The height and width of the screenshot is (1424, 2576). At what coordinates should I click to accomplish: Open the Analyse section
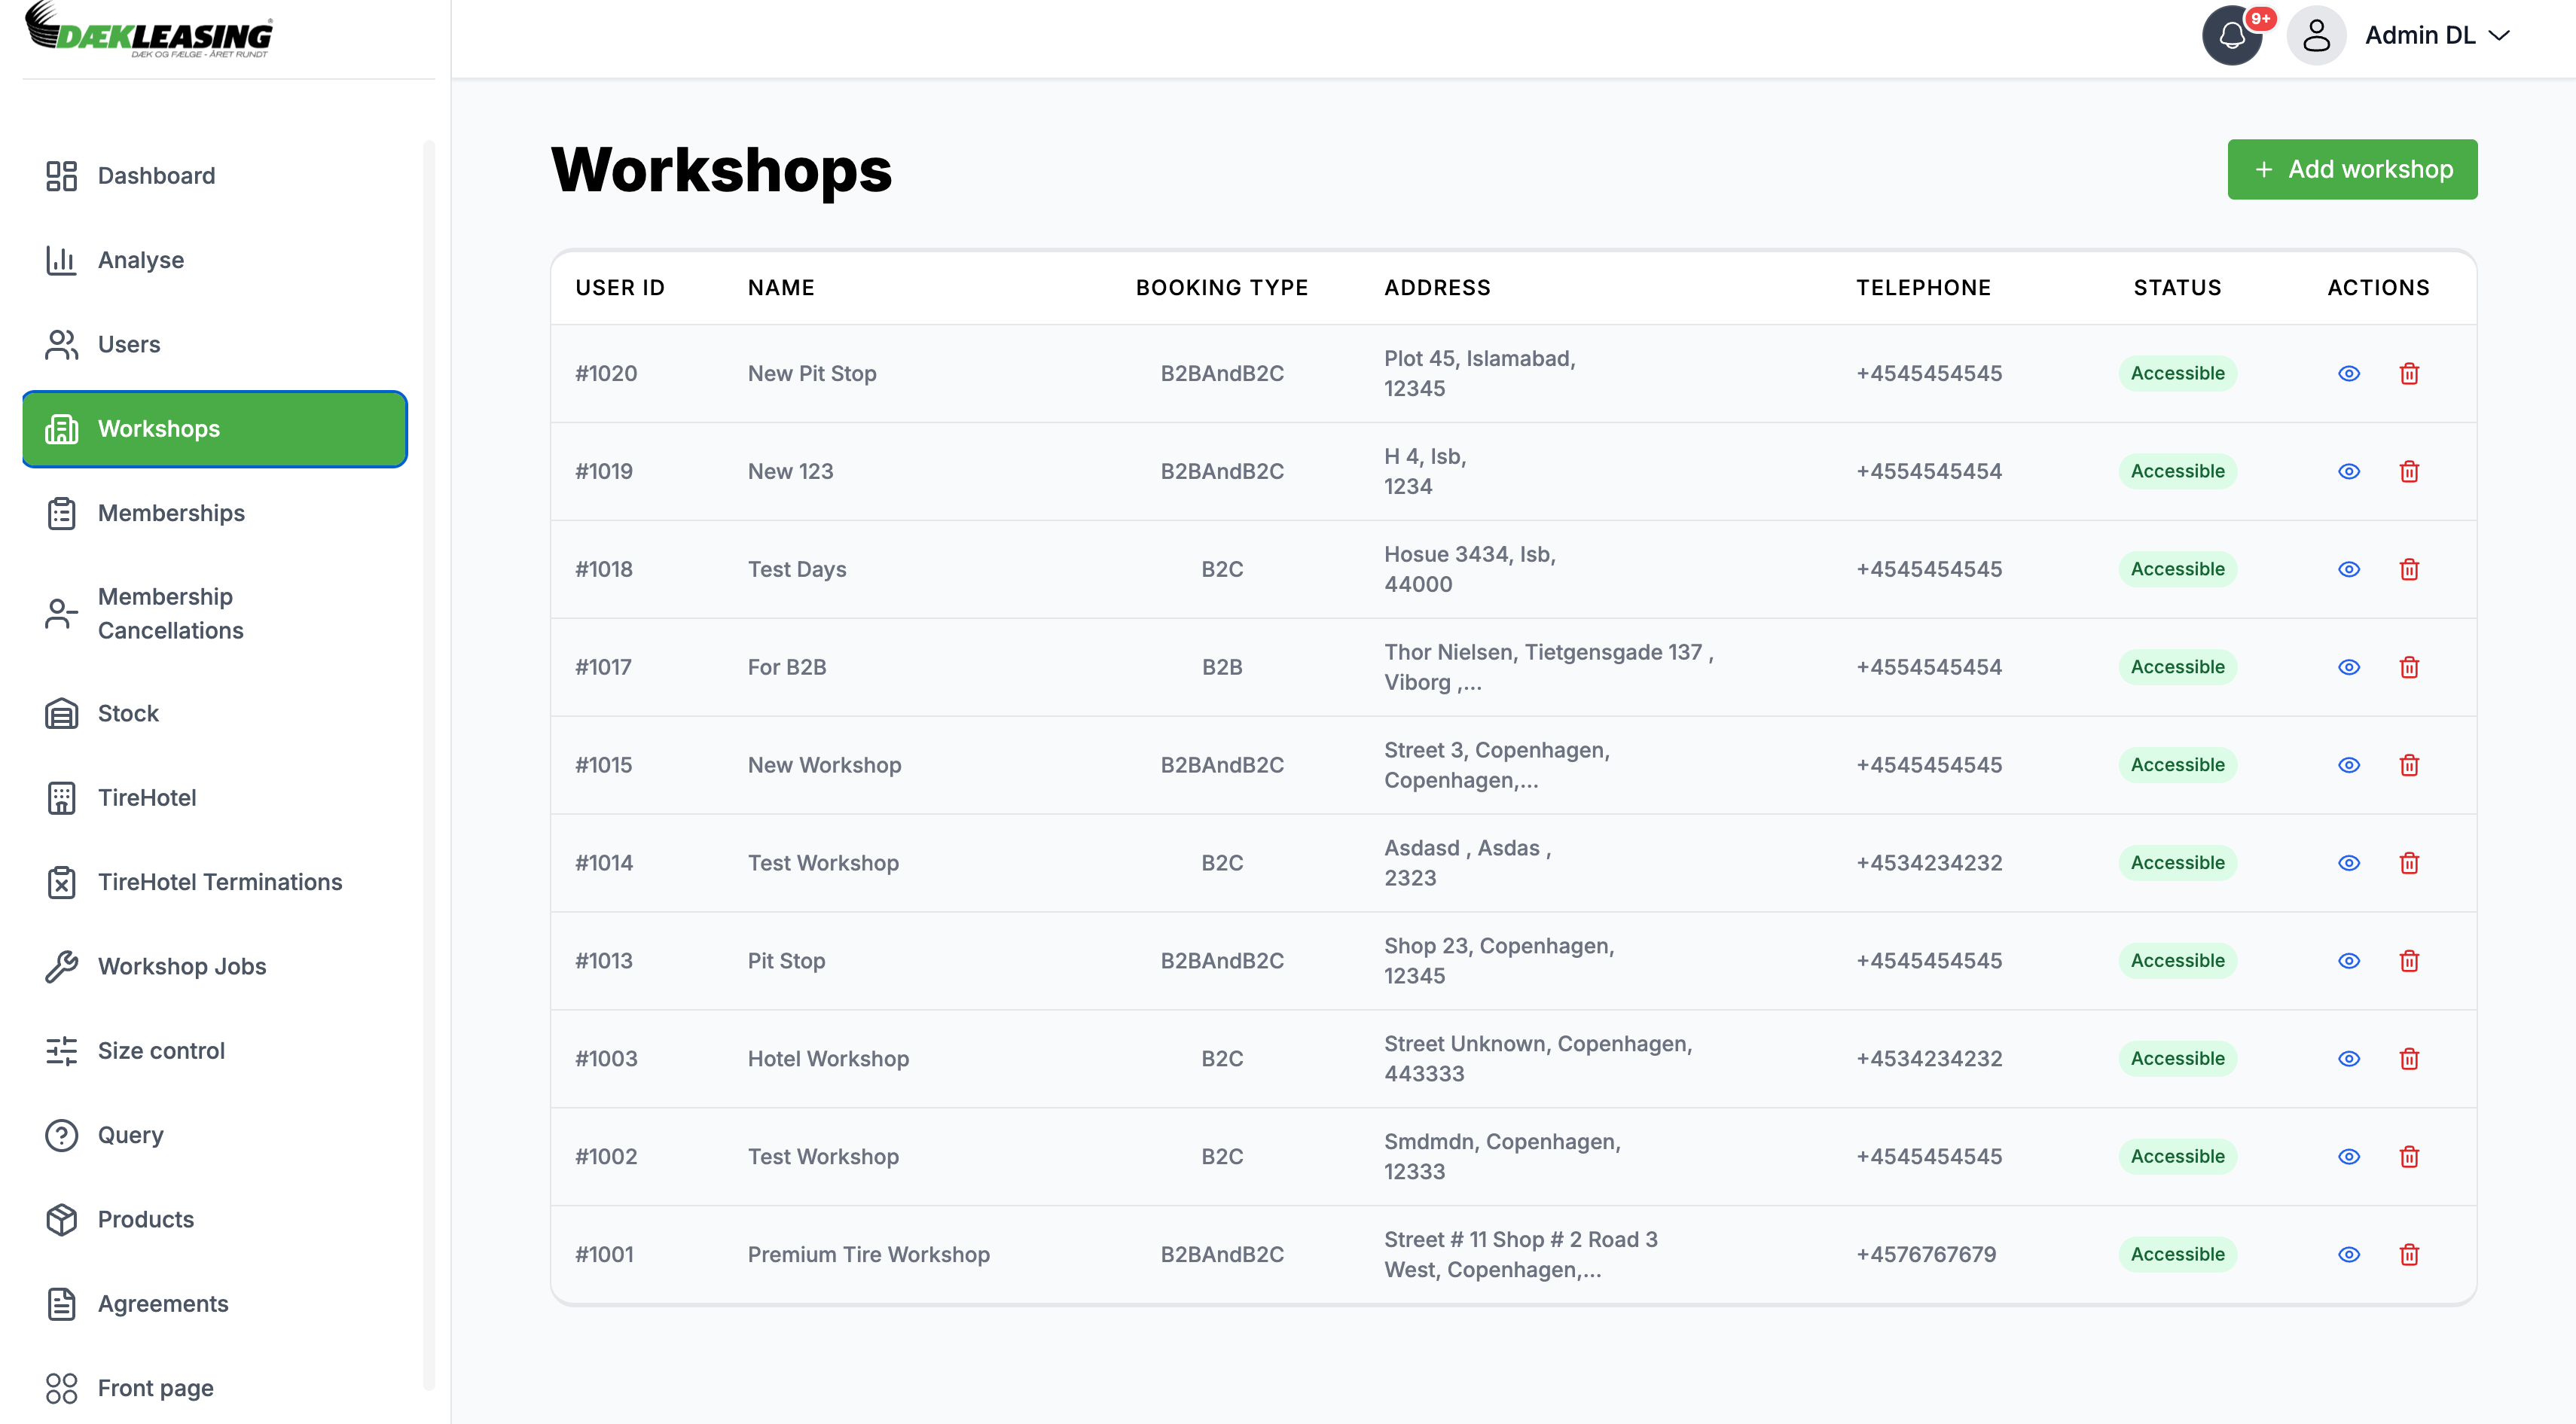coord(214,260)
